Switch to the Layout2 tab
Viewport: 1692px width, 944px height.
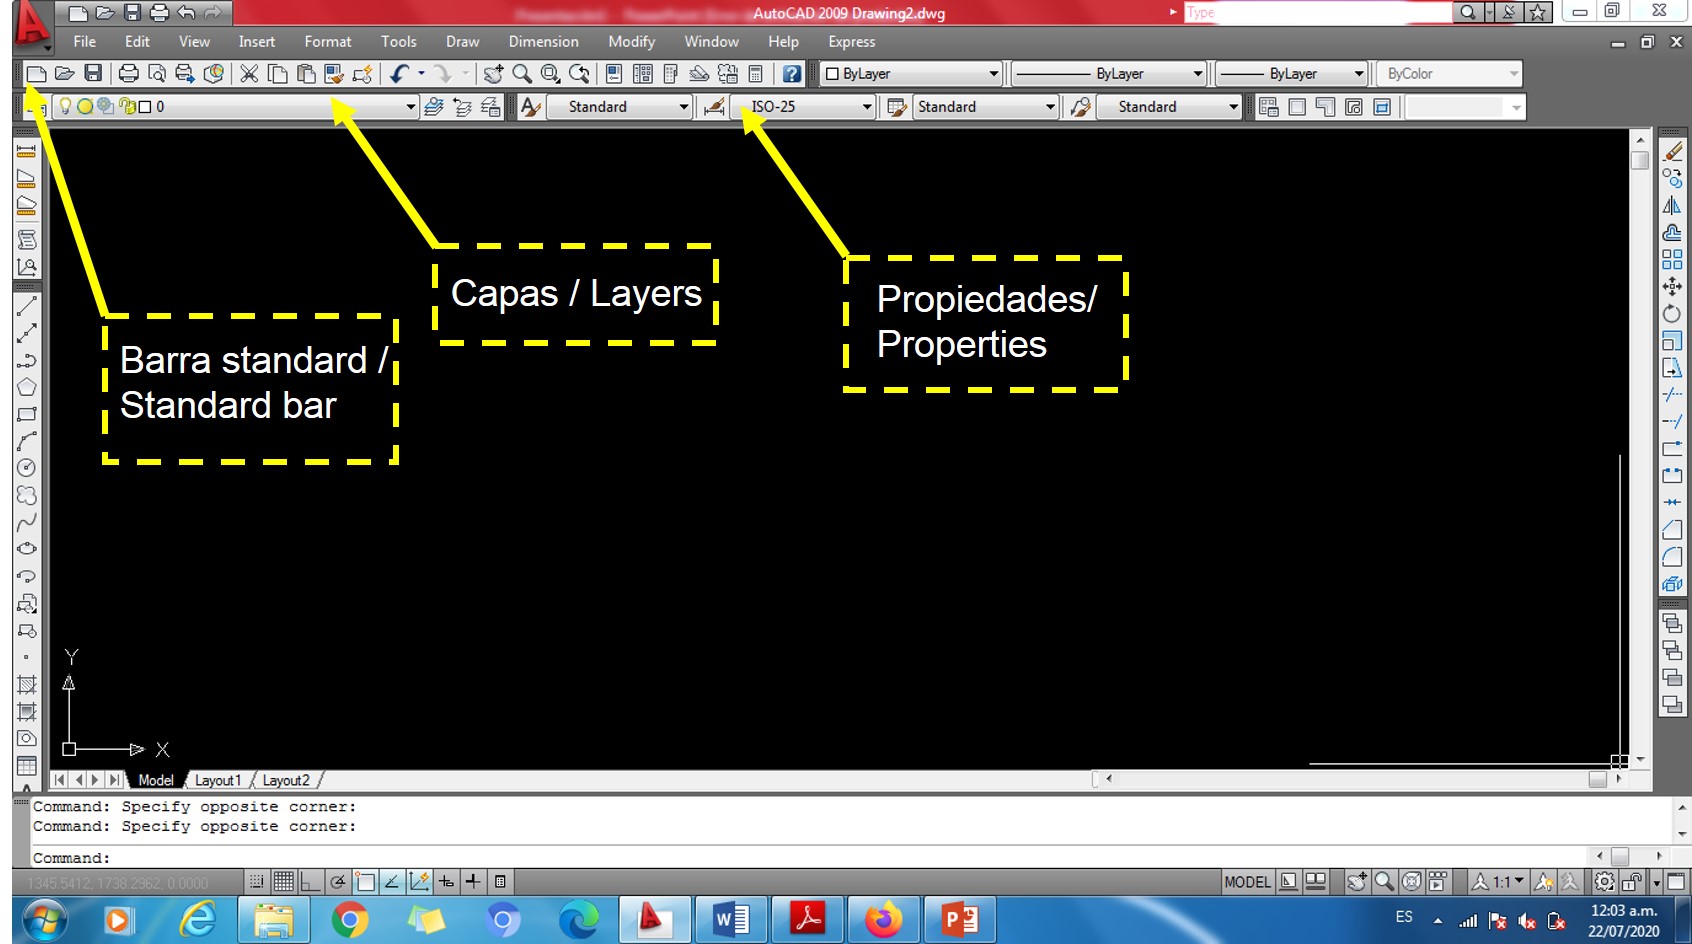pyautogui.click(x=286, y=780)
